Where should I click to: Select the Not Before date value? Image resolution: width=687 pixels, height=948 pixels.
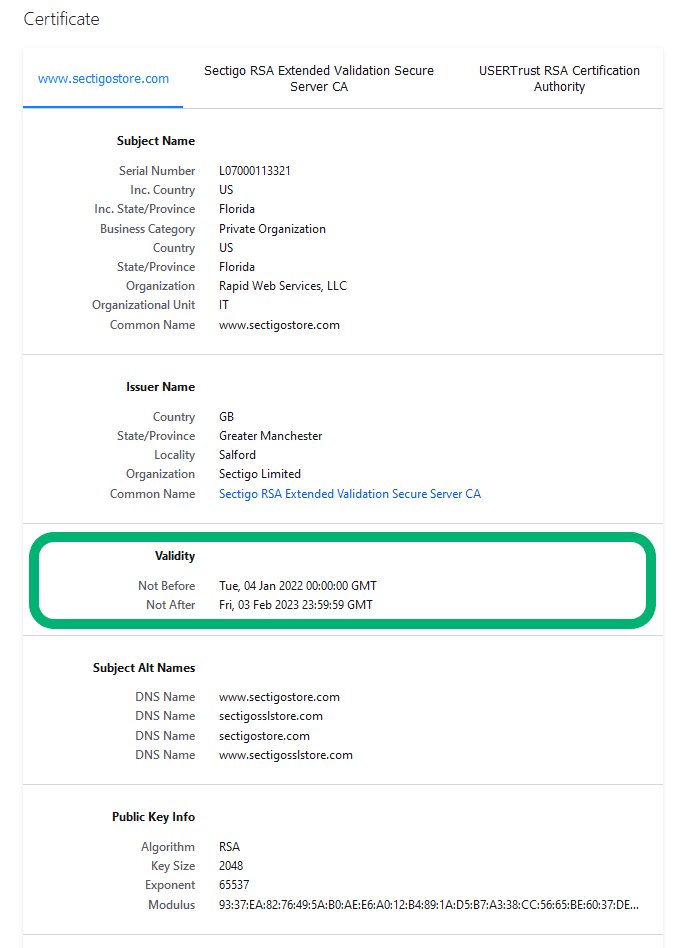click(x=298, y=586)
